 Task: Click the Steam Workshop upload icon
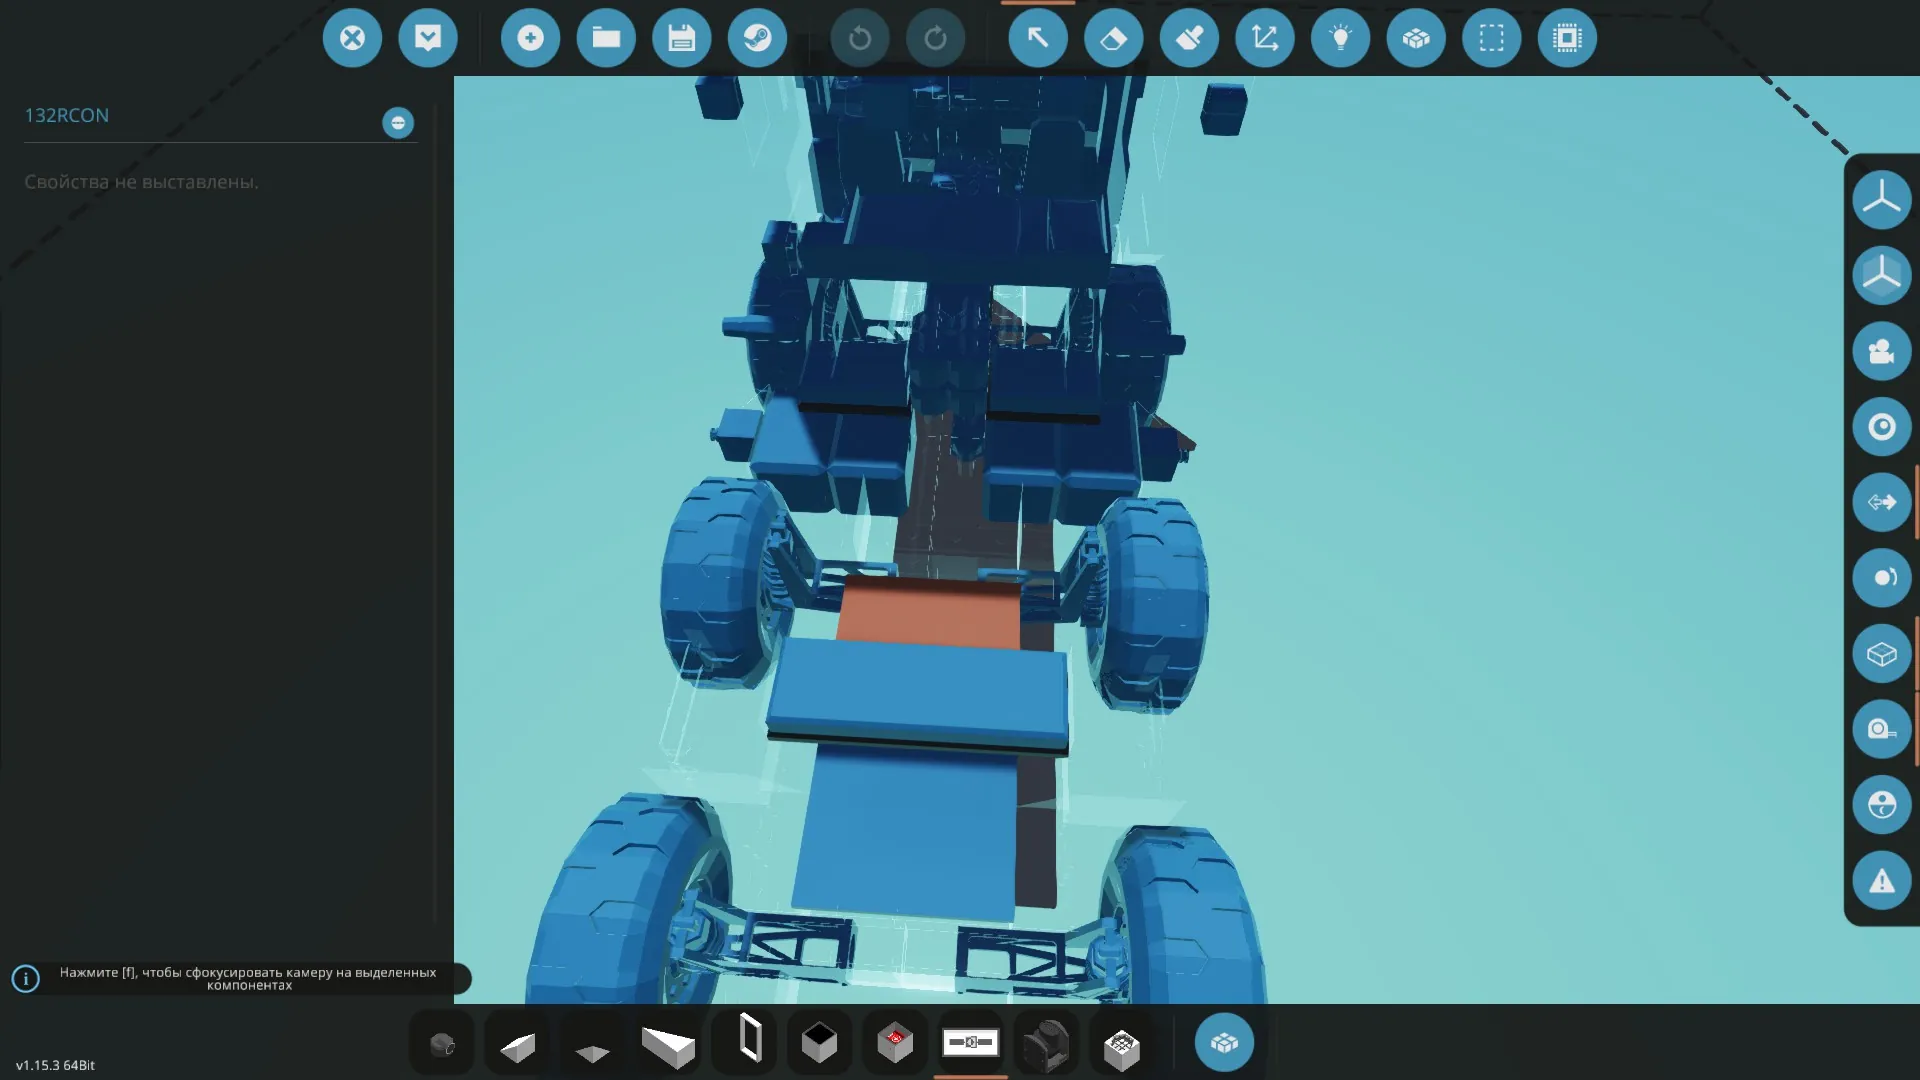[x=757, y=38]
